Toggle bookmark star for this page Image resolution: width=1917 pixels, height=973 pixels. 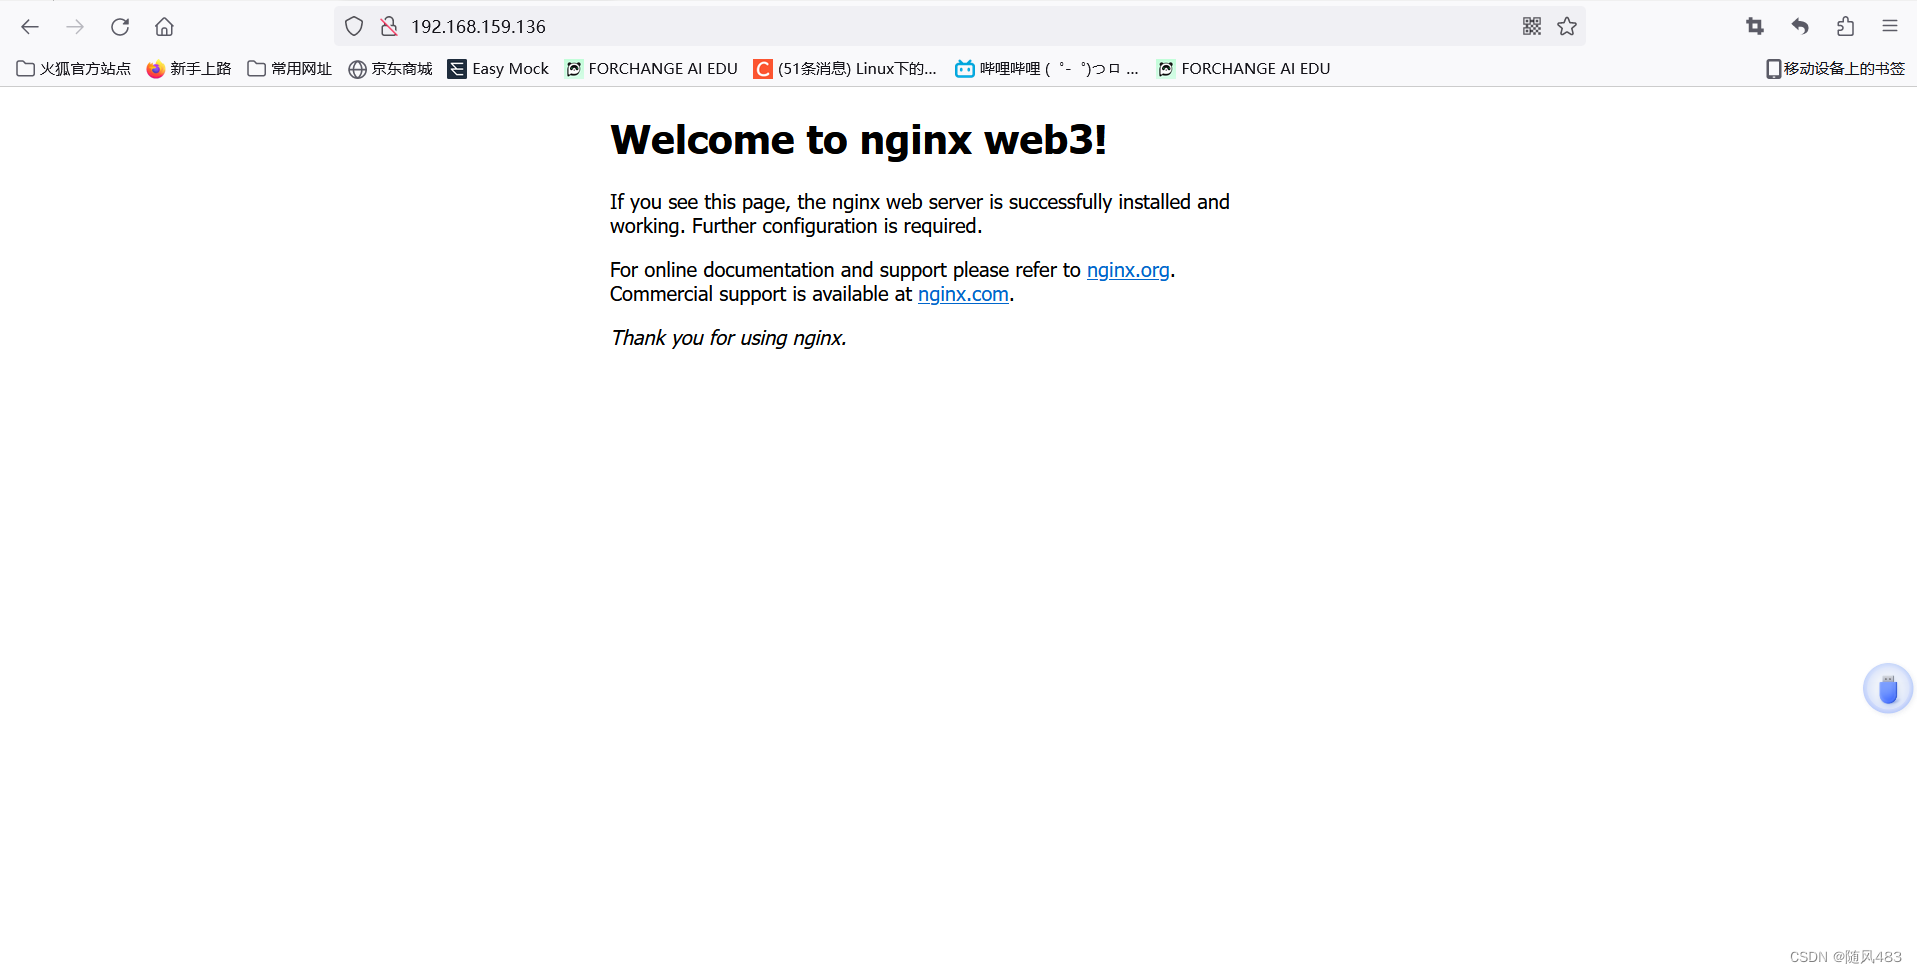1567,27
